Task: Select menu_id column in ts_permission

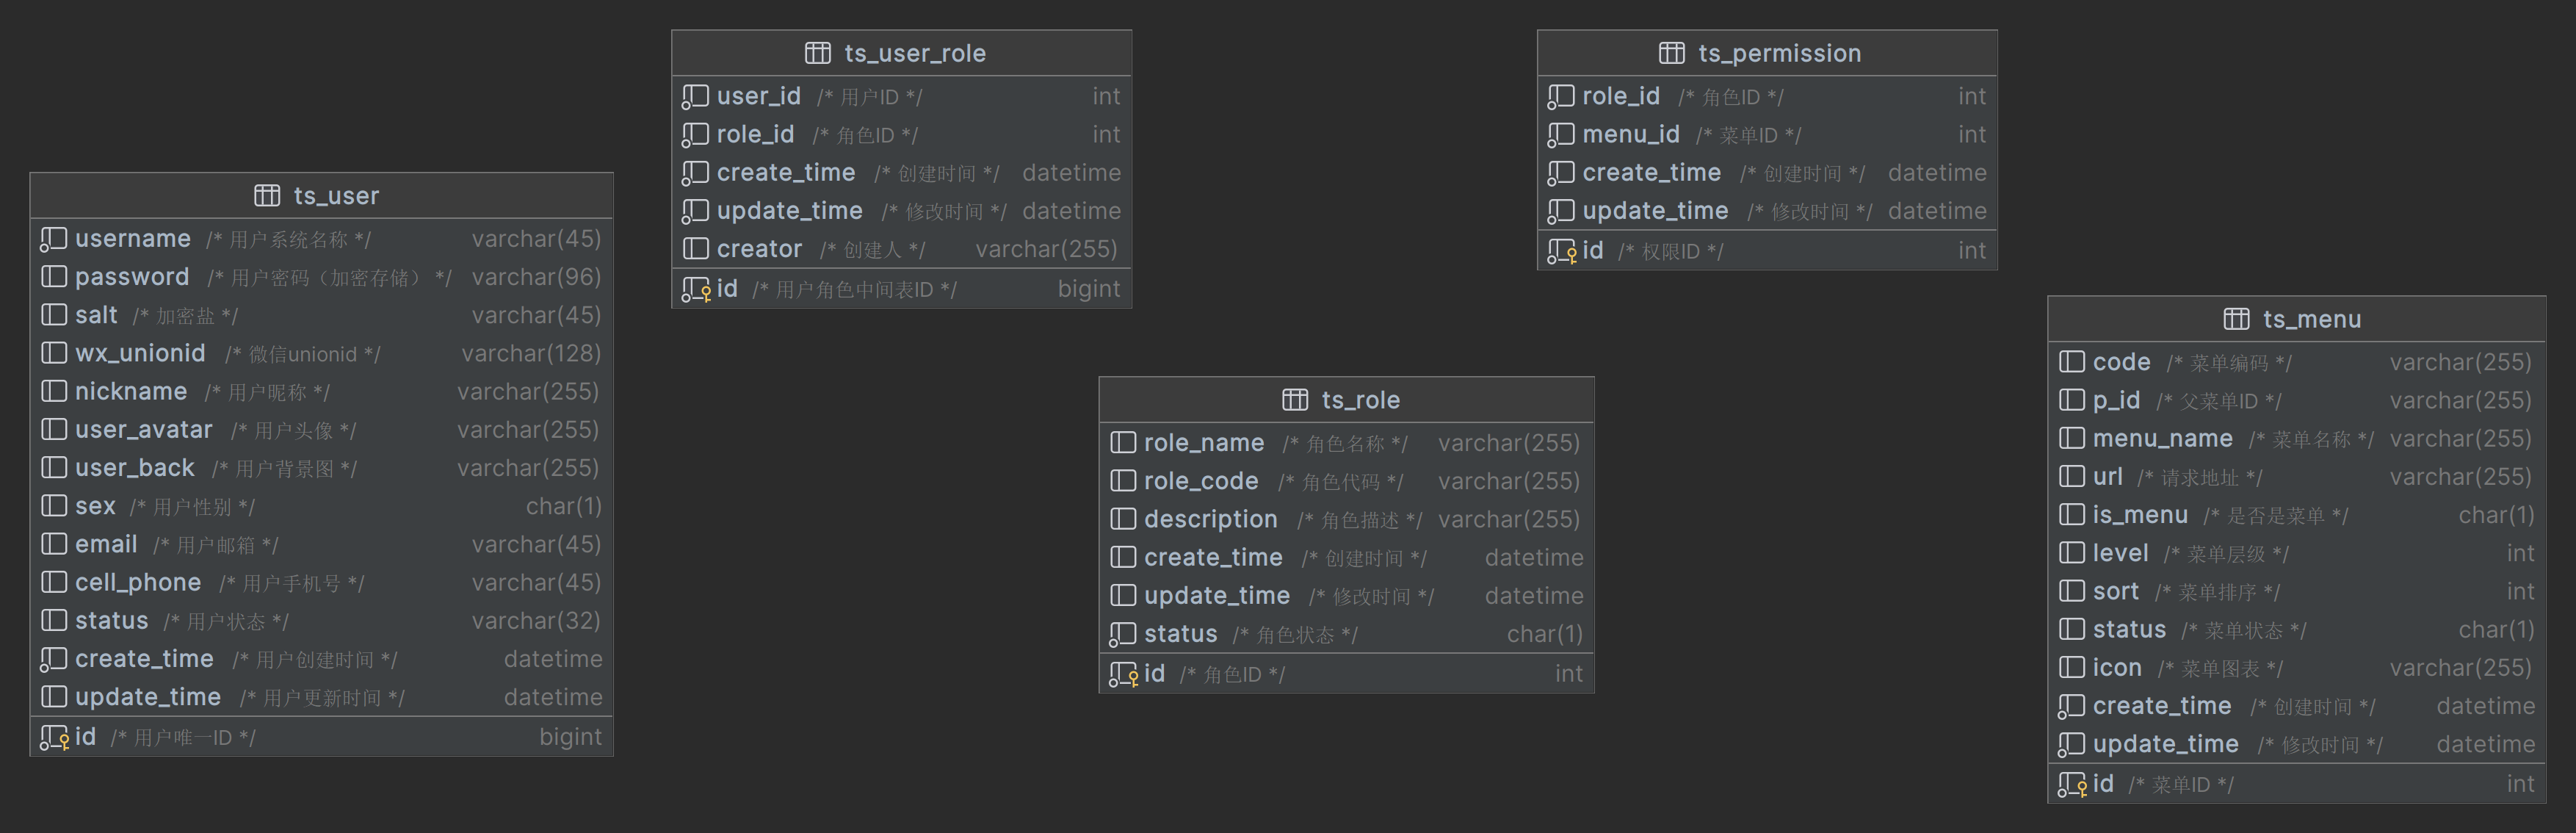Action: coord(1630,135)
